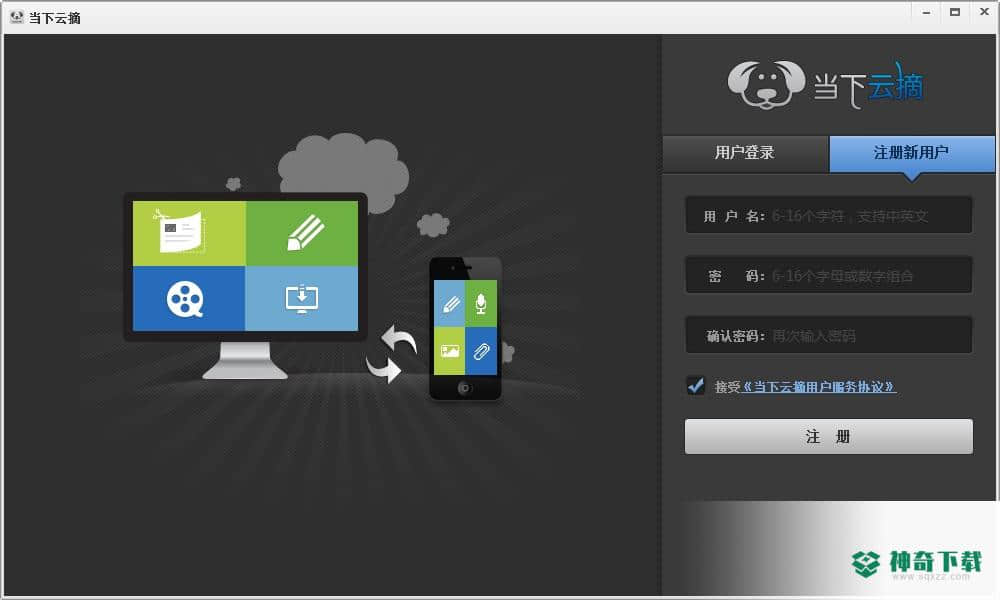The height and width of the screenshot is (600, 1000).
Task: Click the picture tile on the phone
Action: point(450,351)
